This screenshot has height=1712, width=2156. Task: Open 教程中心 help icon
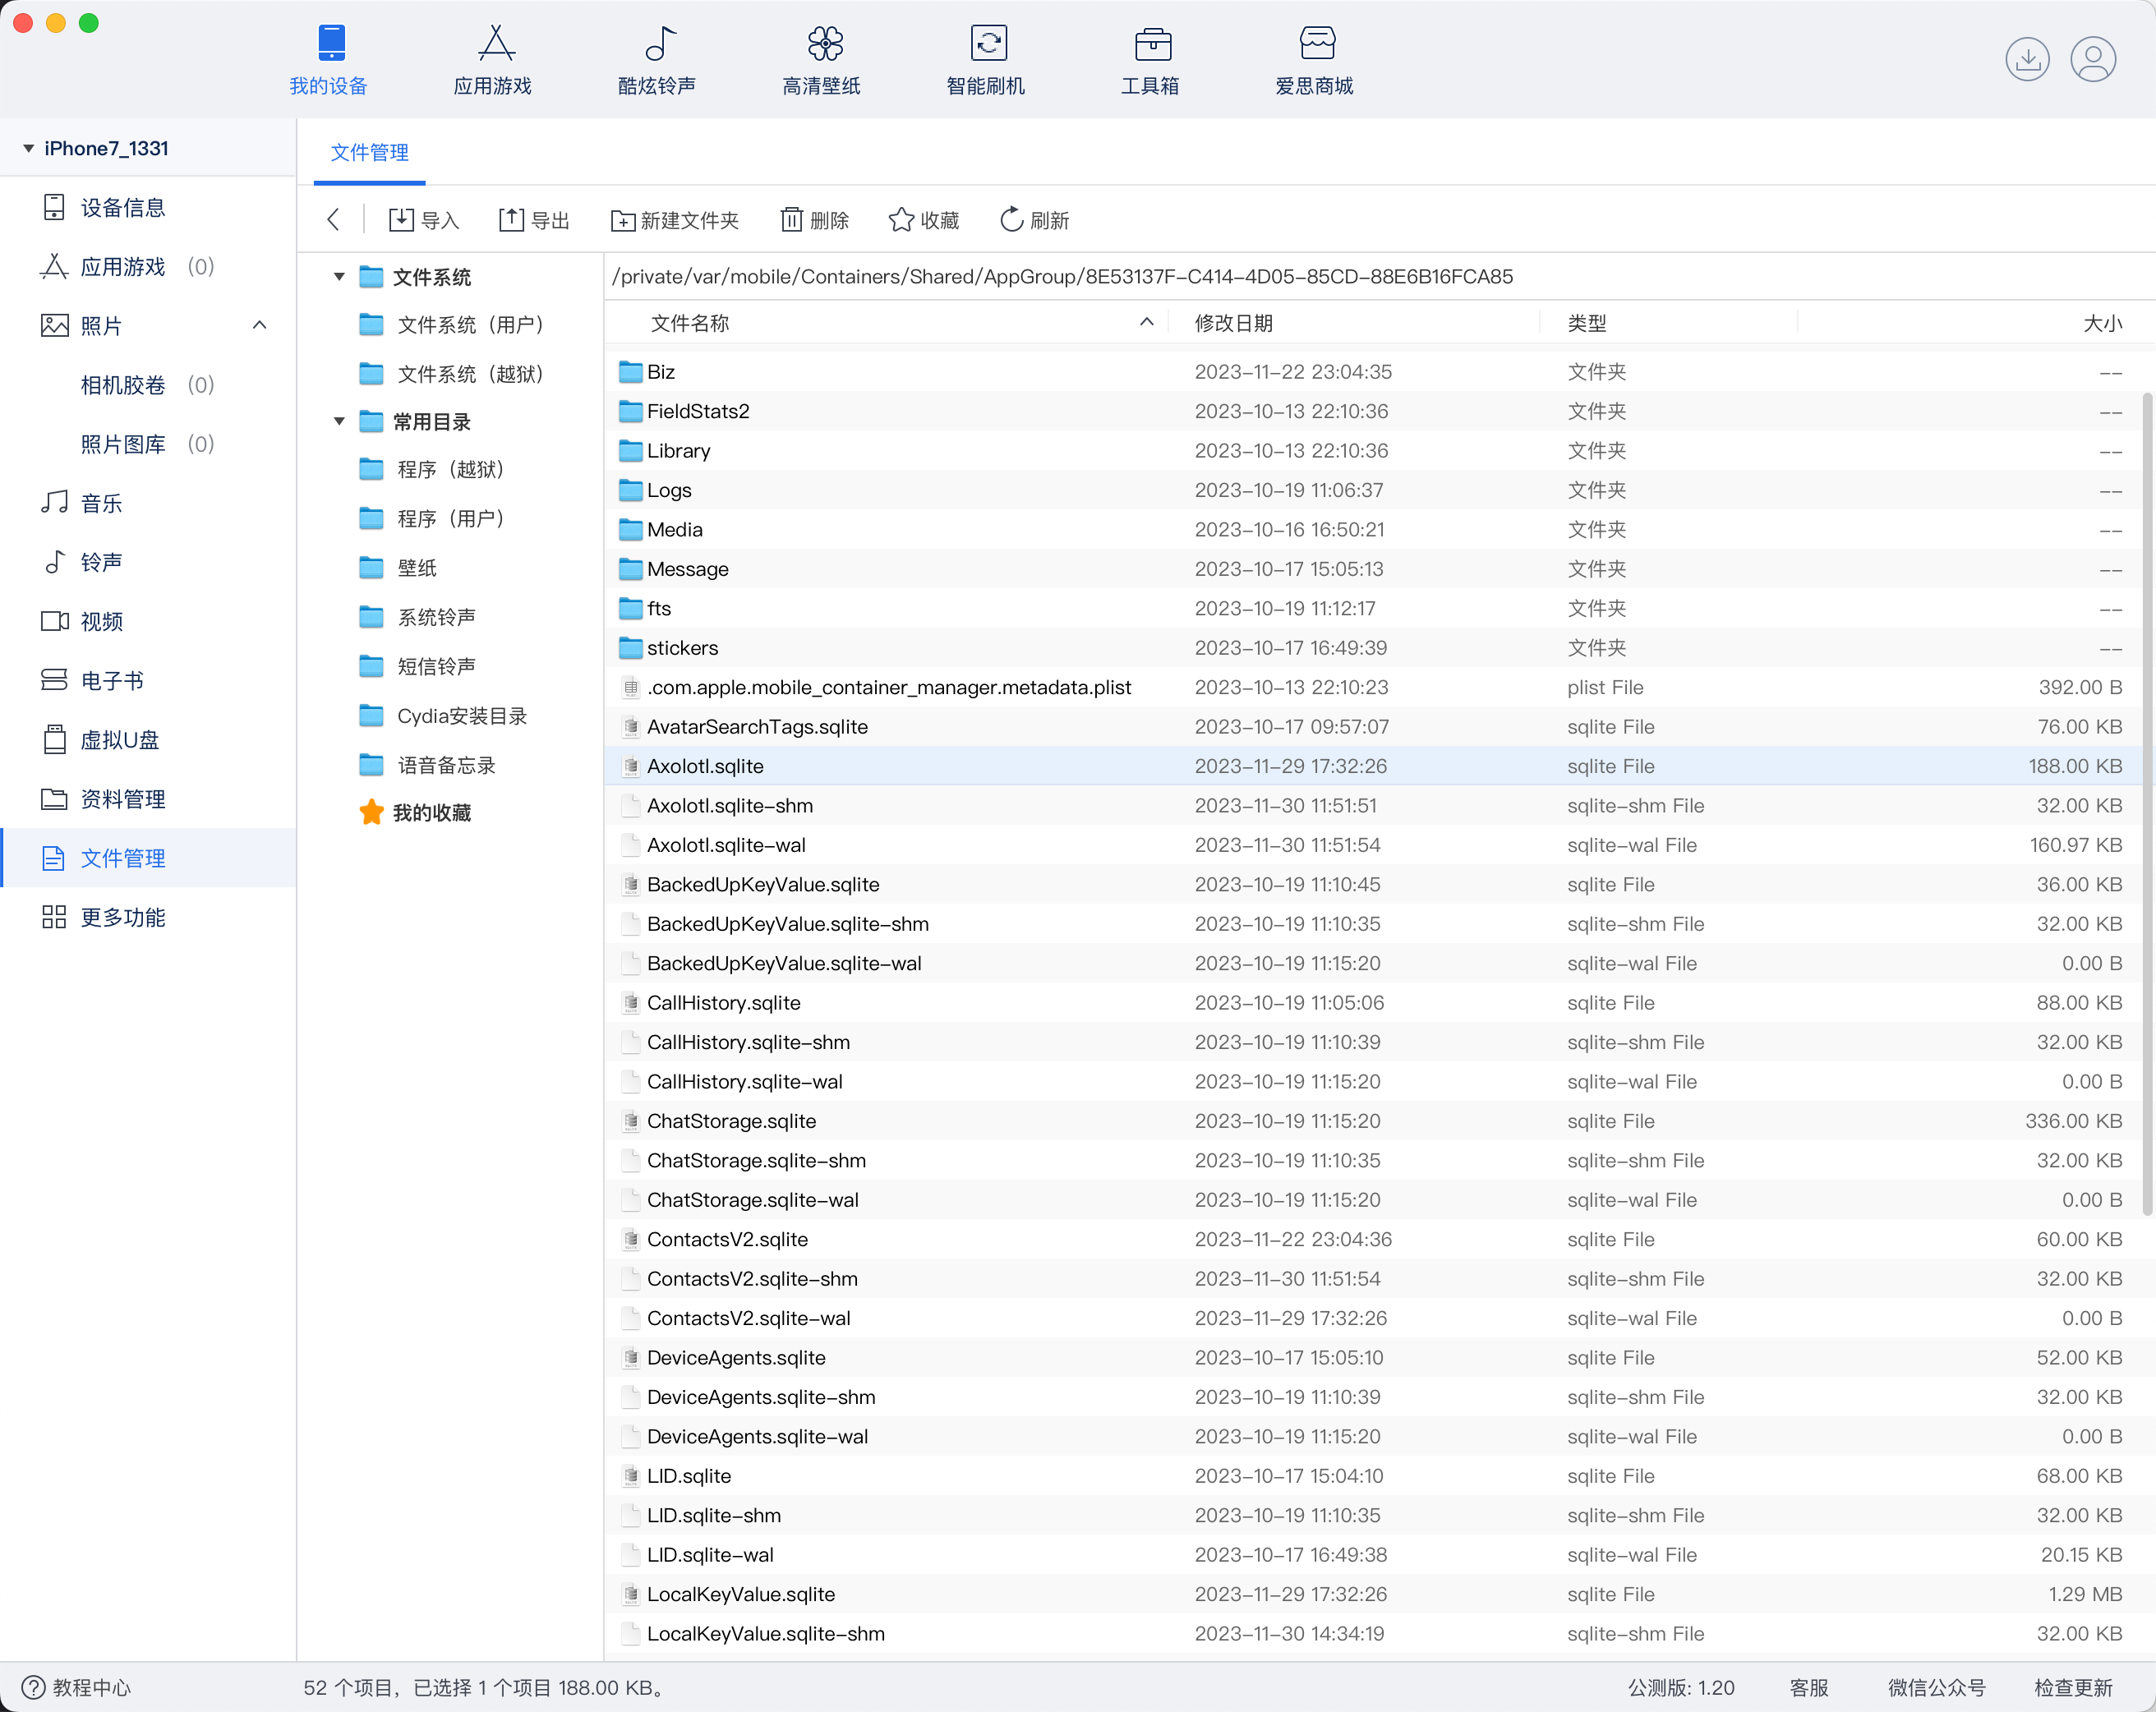[33, 1687]
